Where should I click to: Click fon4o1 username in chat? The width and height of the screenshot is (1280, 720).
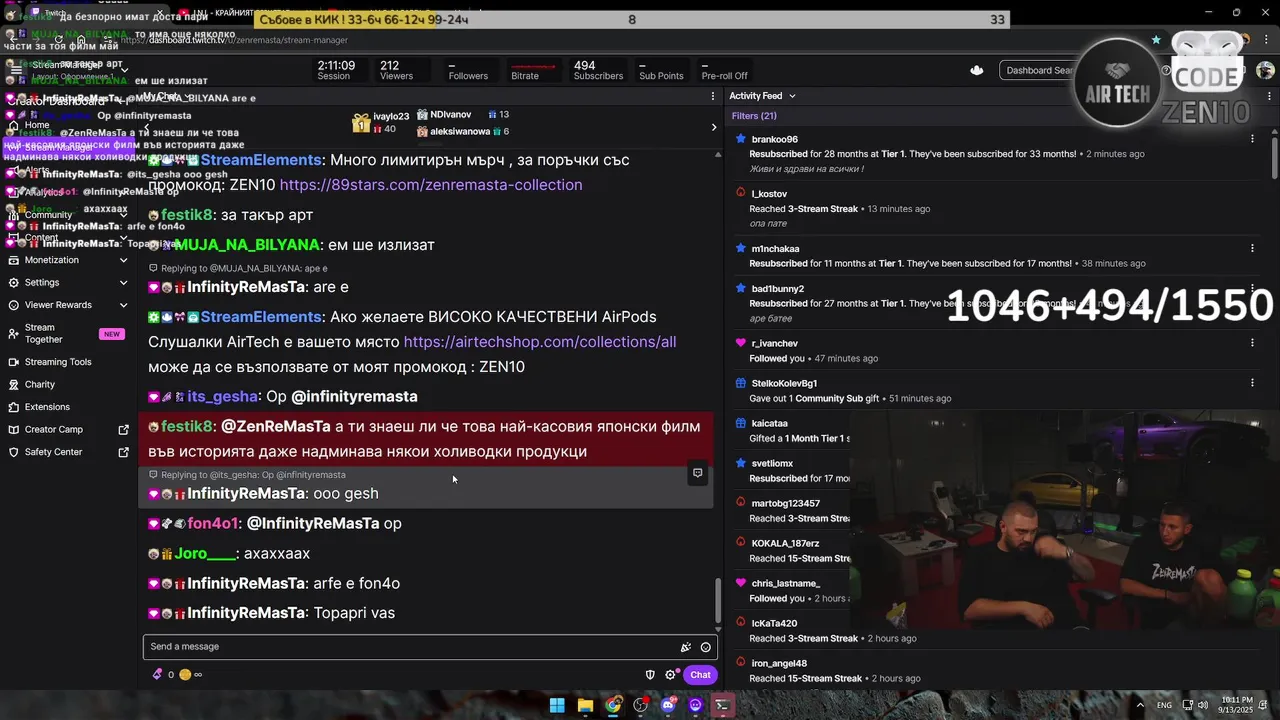(x=213, y=524)
